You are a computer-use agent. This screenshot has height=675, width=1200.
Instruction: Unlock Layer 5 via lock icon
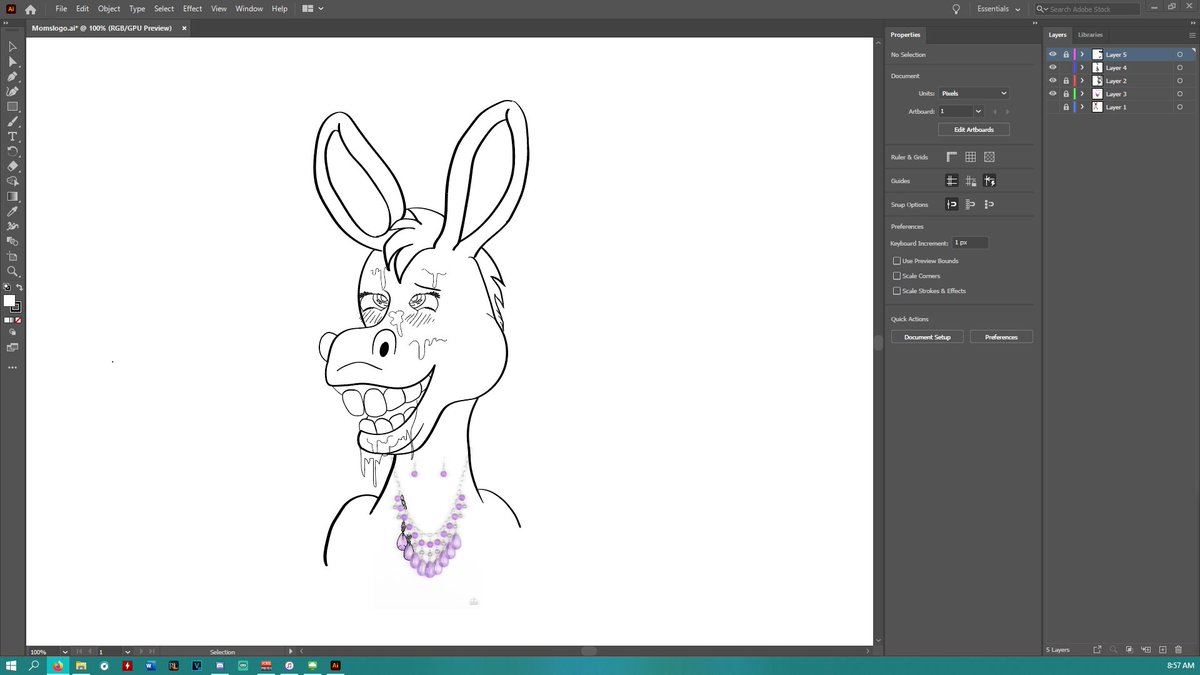tap(1066, 55)
